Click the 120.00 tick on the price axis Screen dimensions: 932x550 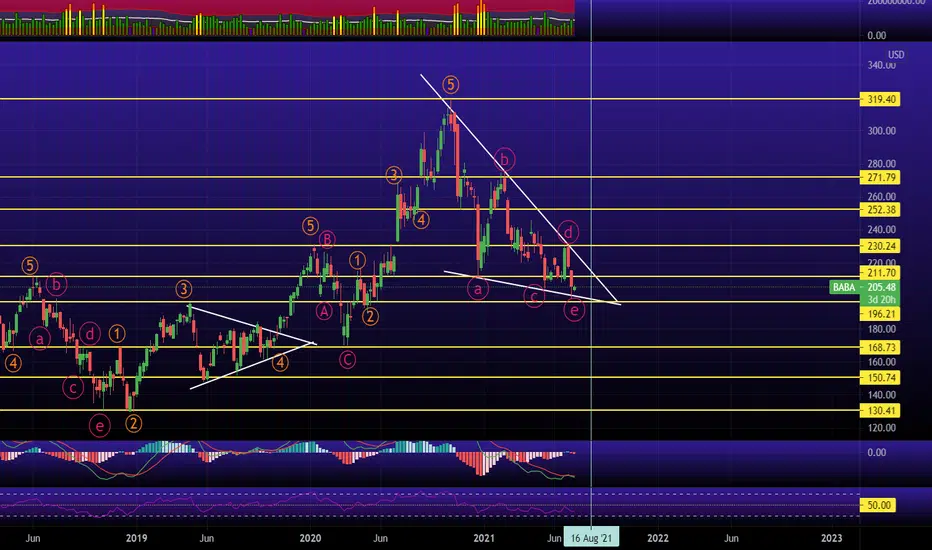point(881,428)
